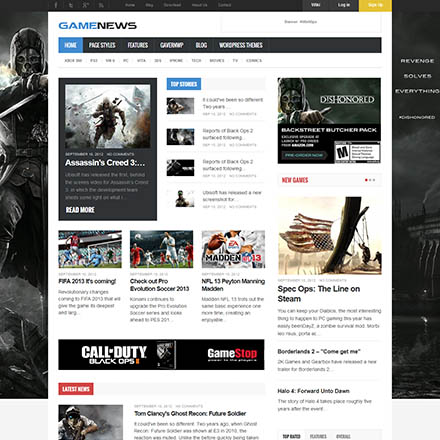Open the GAVERNWP menu item

172,45
